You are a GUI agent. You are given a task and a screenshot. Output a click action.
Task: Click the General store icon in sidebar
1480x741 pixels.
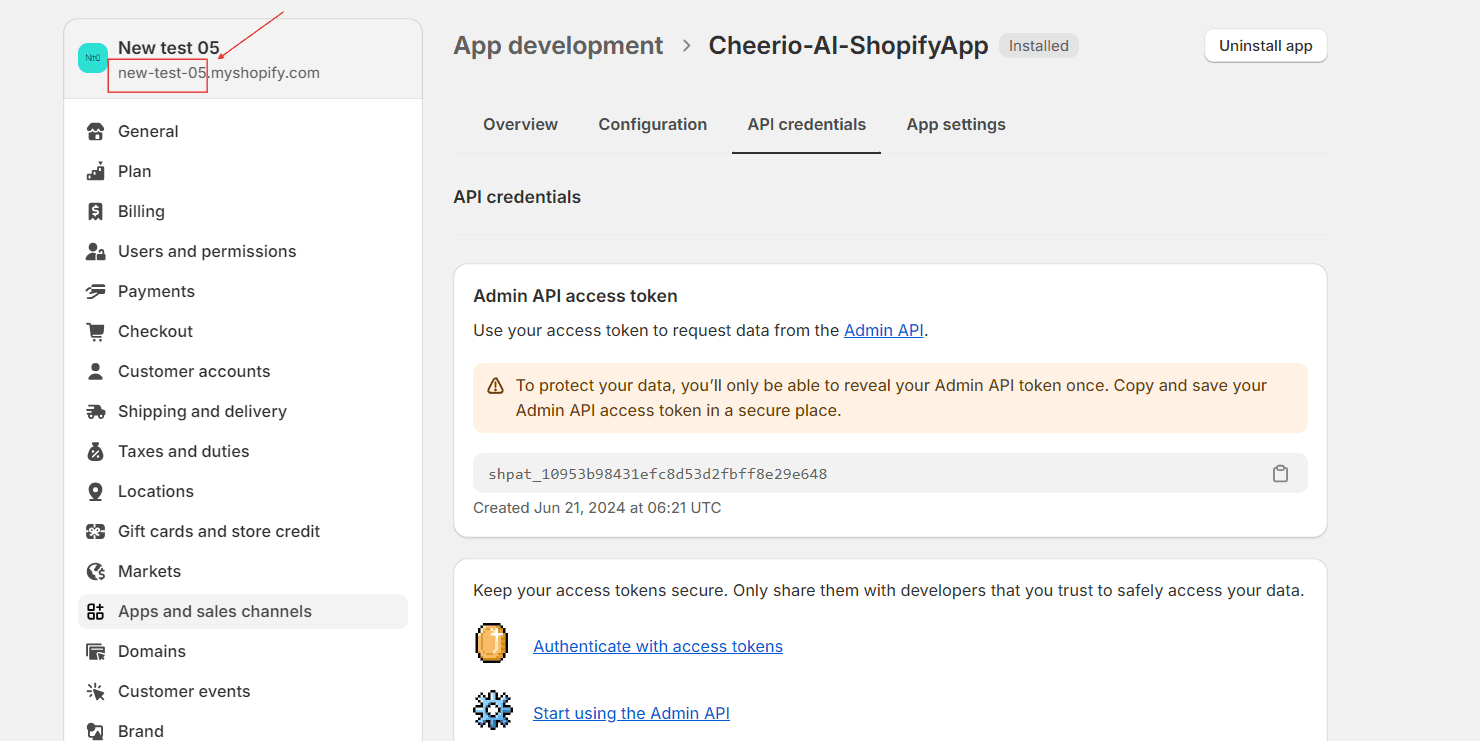95,131
